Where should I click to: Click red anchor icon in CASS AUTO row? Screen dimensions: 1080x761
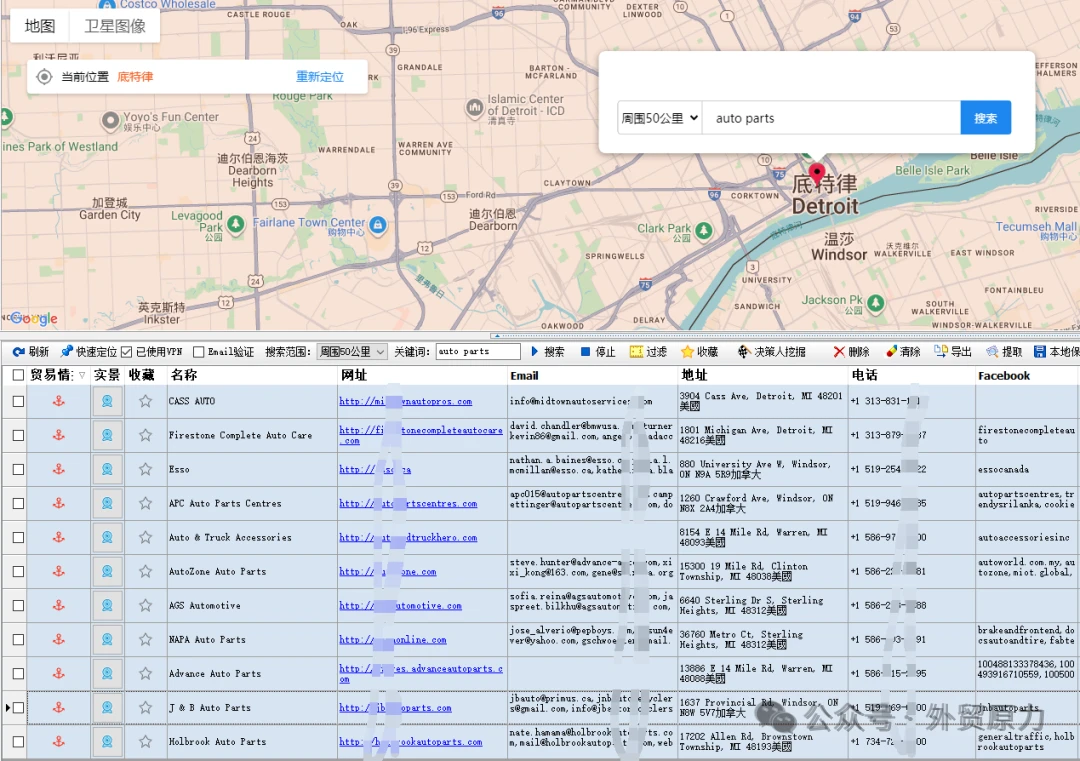tap(59, 401)
